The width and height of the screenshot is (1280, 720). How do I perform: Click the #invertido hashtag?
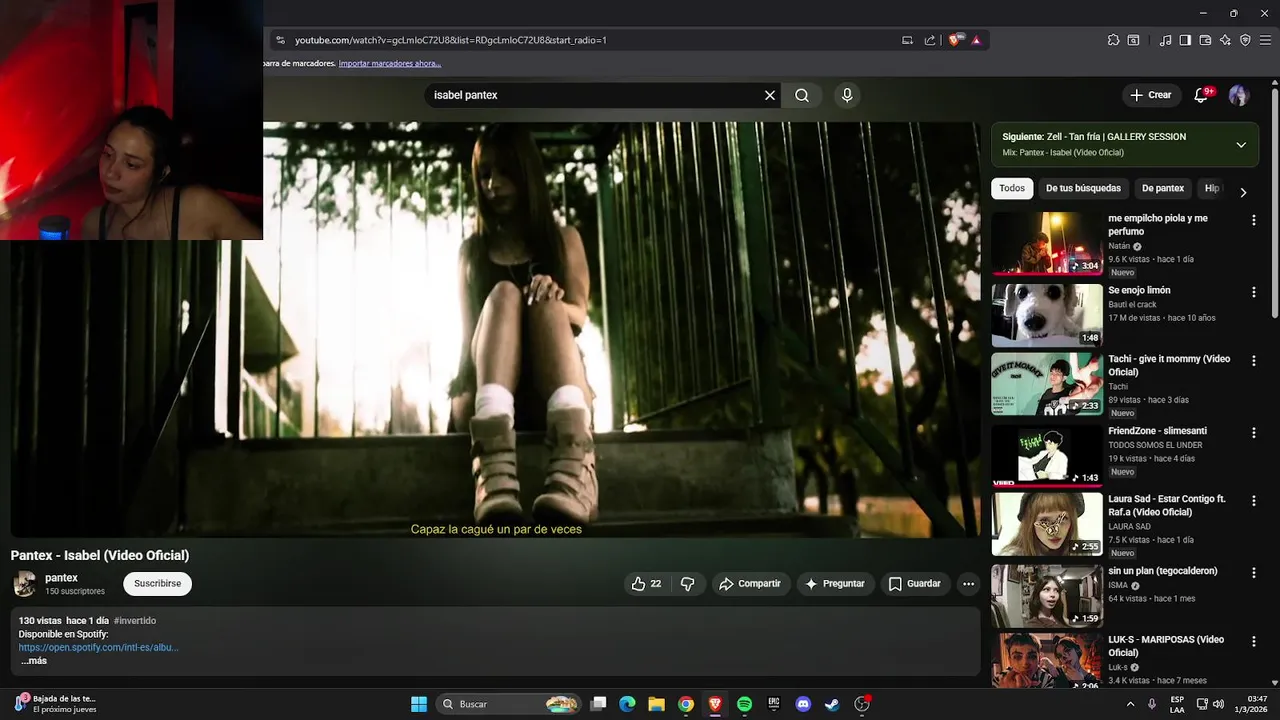tap(135, 621)
